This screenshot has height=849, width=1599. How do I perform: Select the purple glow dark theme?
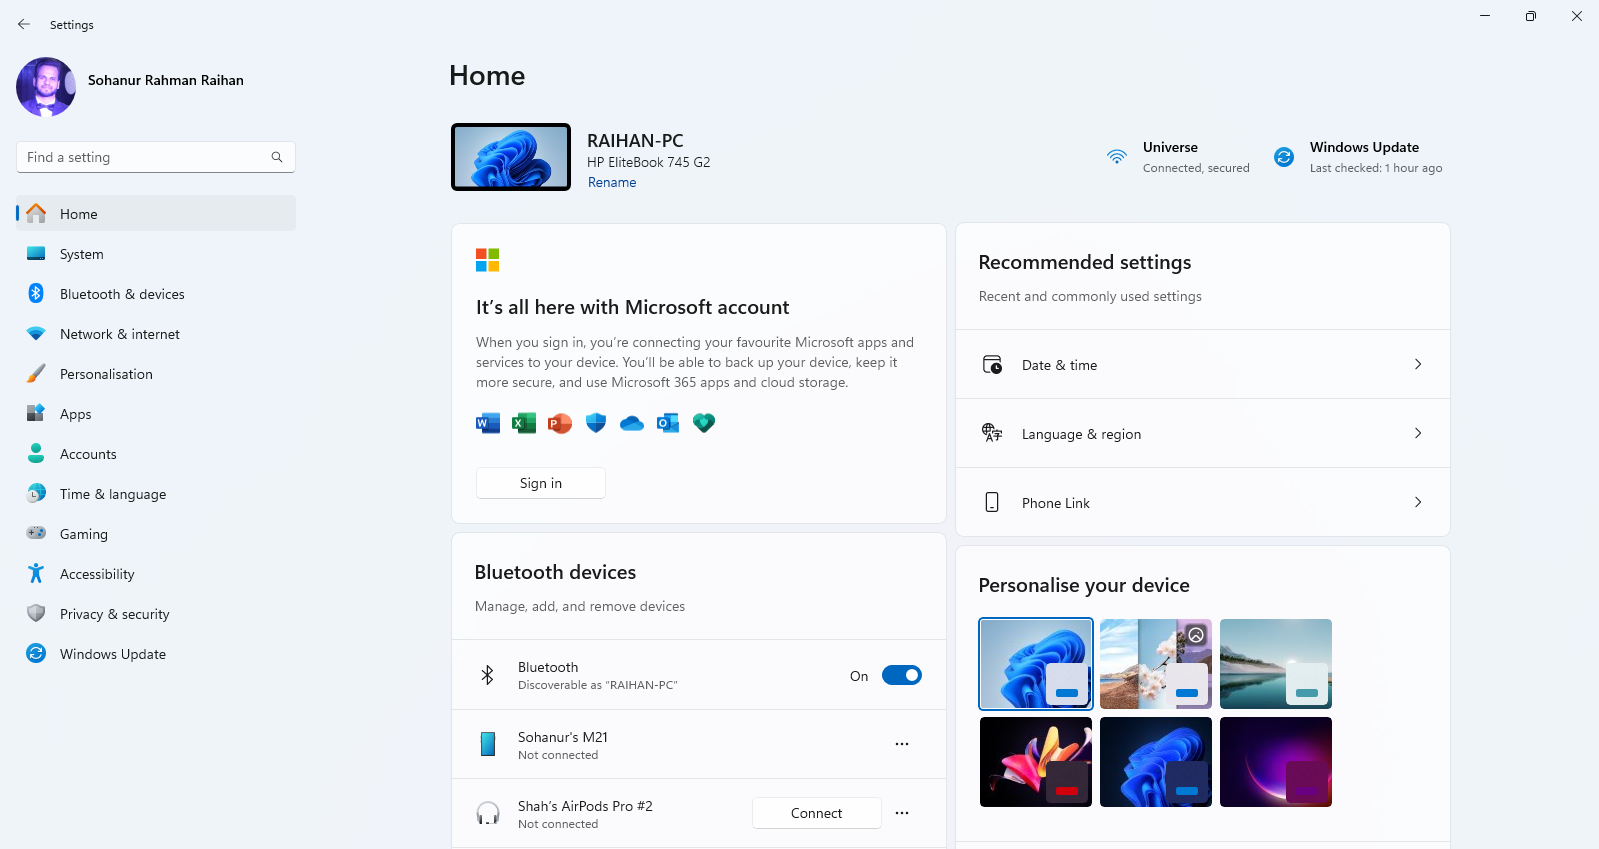pos(1276,762)
